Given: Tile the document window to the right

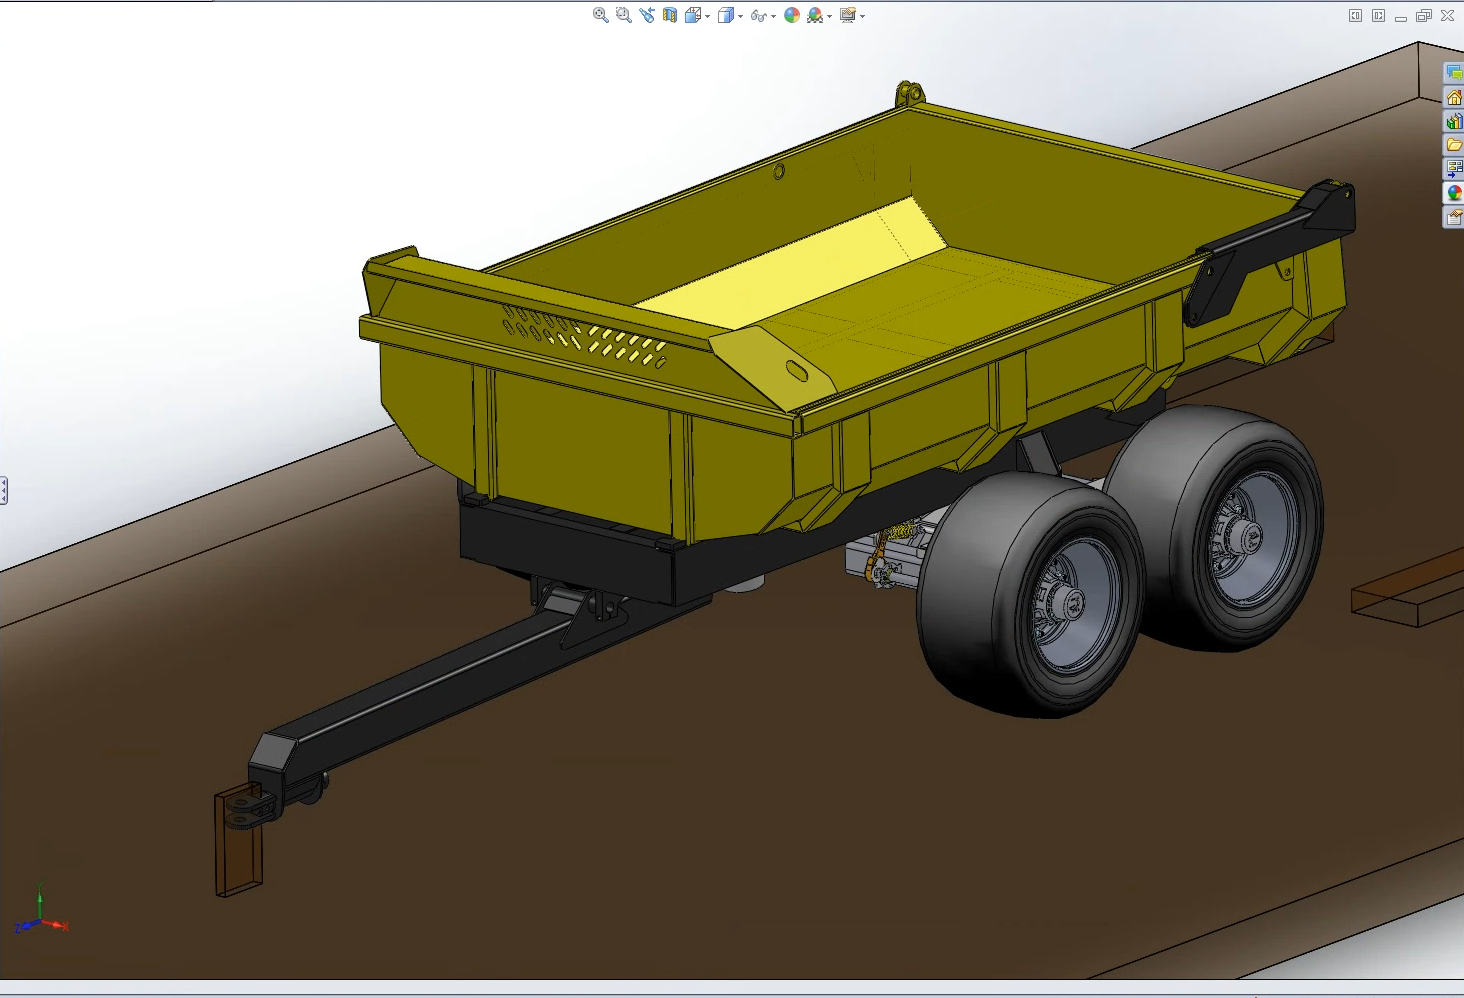Looking at the screenshot, I should click(1378, 15).
